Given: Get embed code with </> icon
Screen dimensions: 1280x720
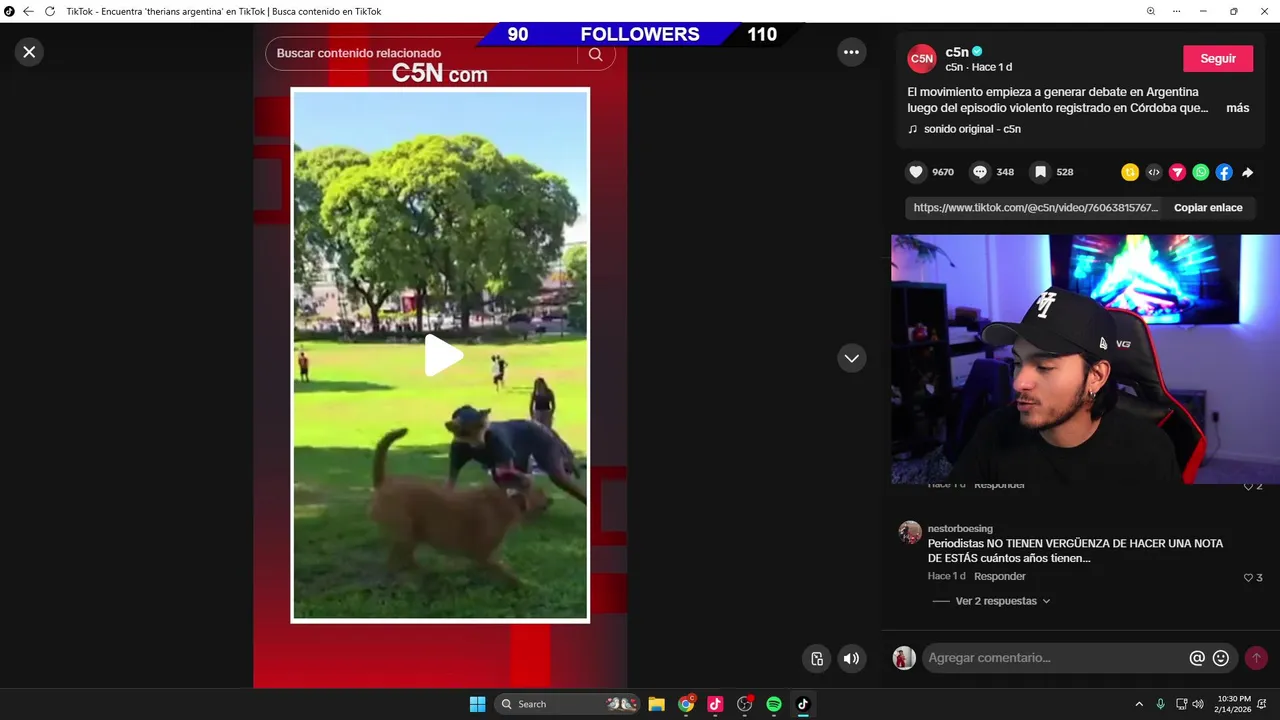Looking at the screenshot, I should [x=1154, y=172].
